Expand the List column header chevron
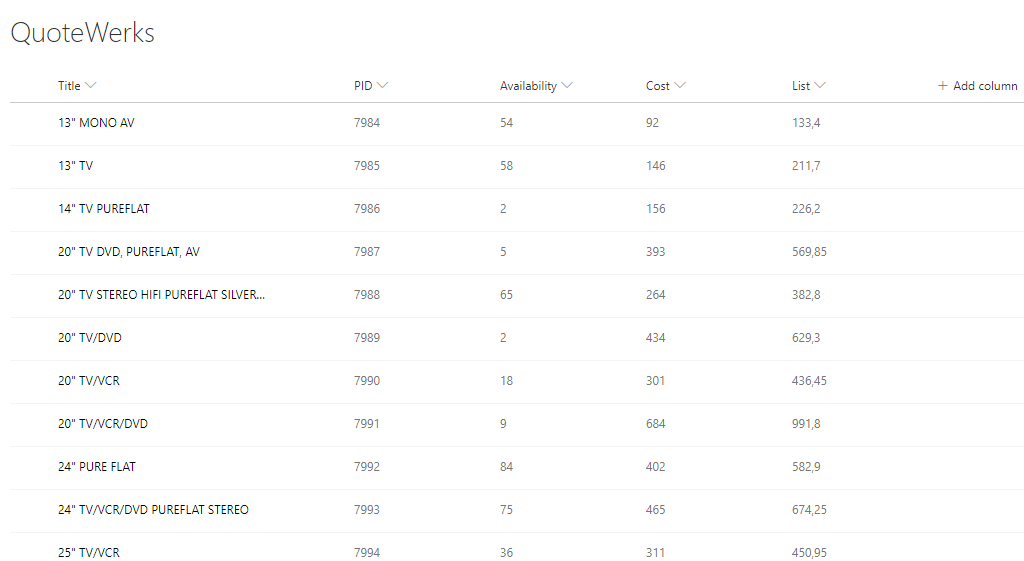 (821, 86)
